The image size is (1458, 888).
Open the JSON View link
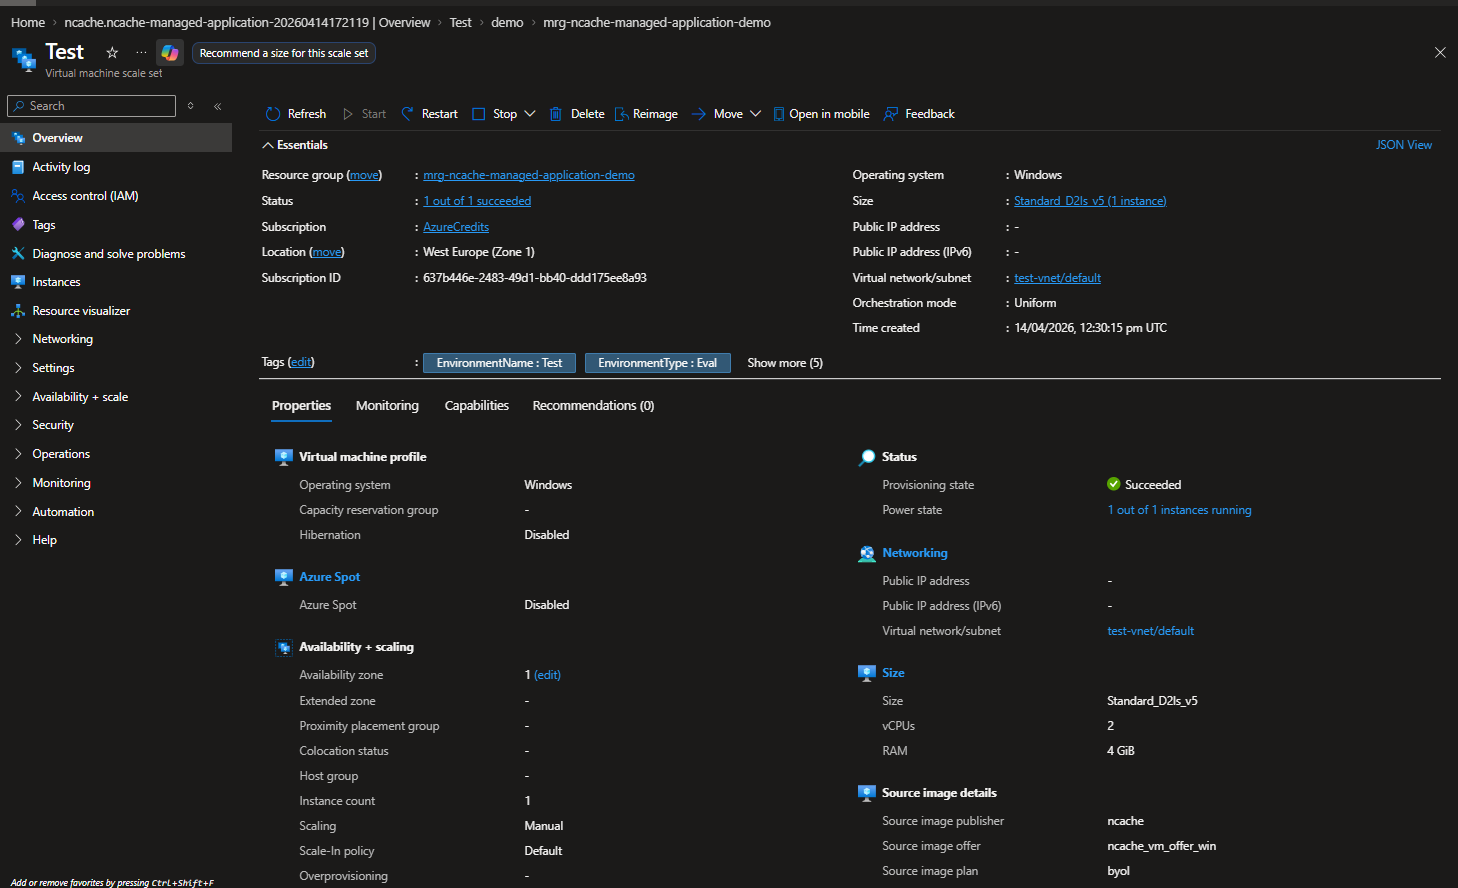pyautogui.click(x=1404, y=145)
